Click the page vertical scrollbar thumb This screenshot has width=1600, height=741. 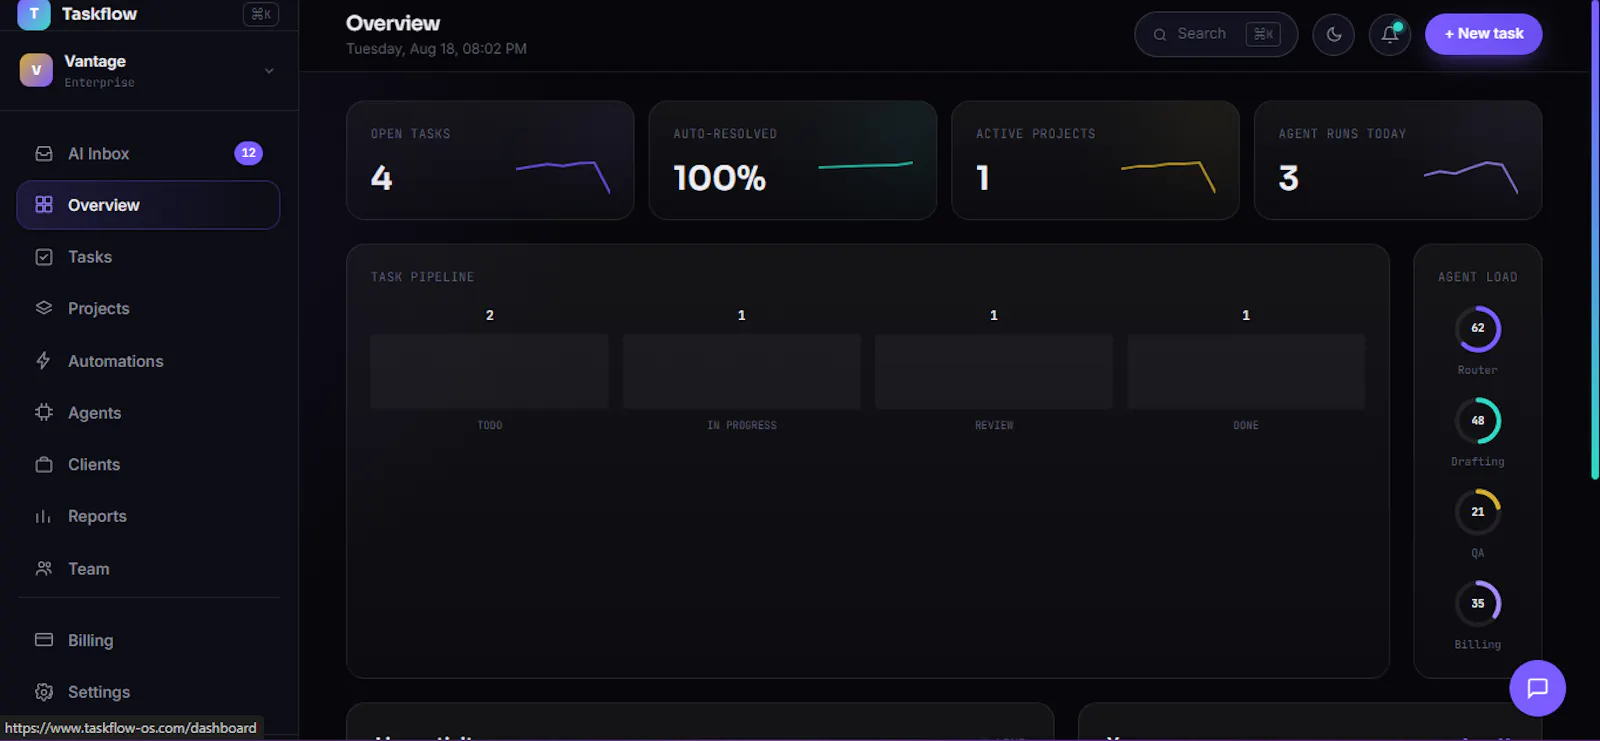point(1595,240)
